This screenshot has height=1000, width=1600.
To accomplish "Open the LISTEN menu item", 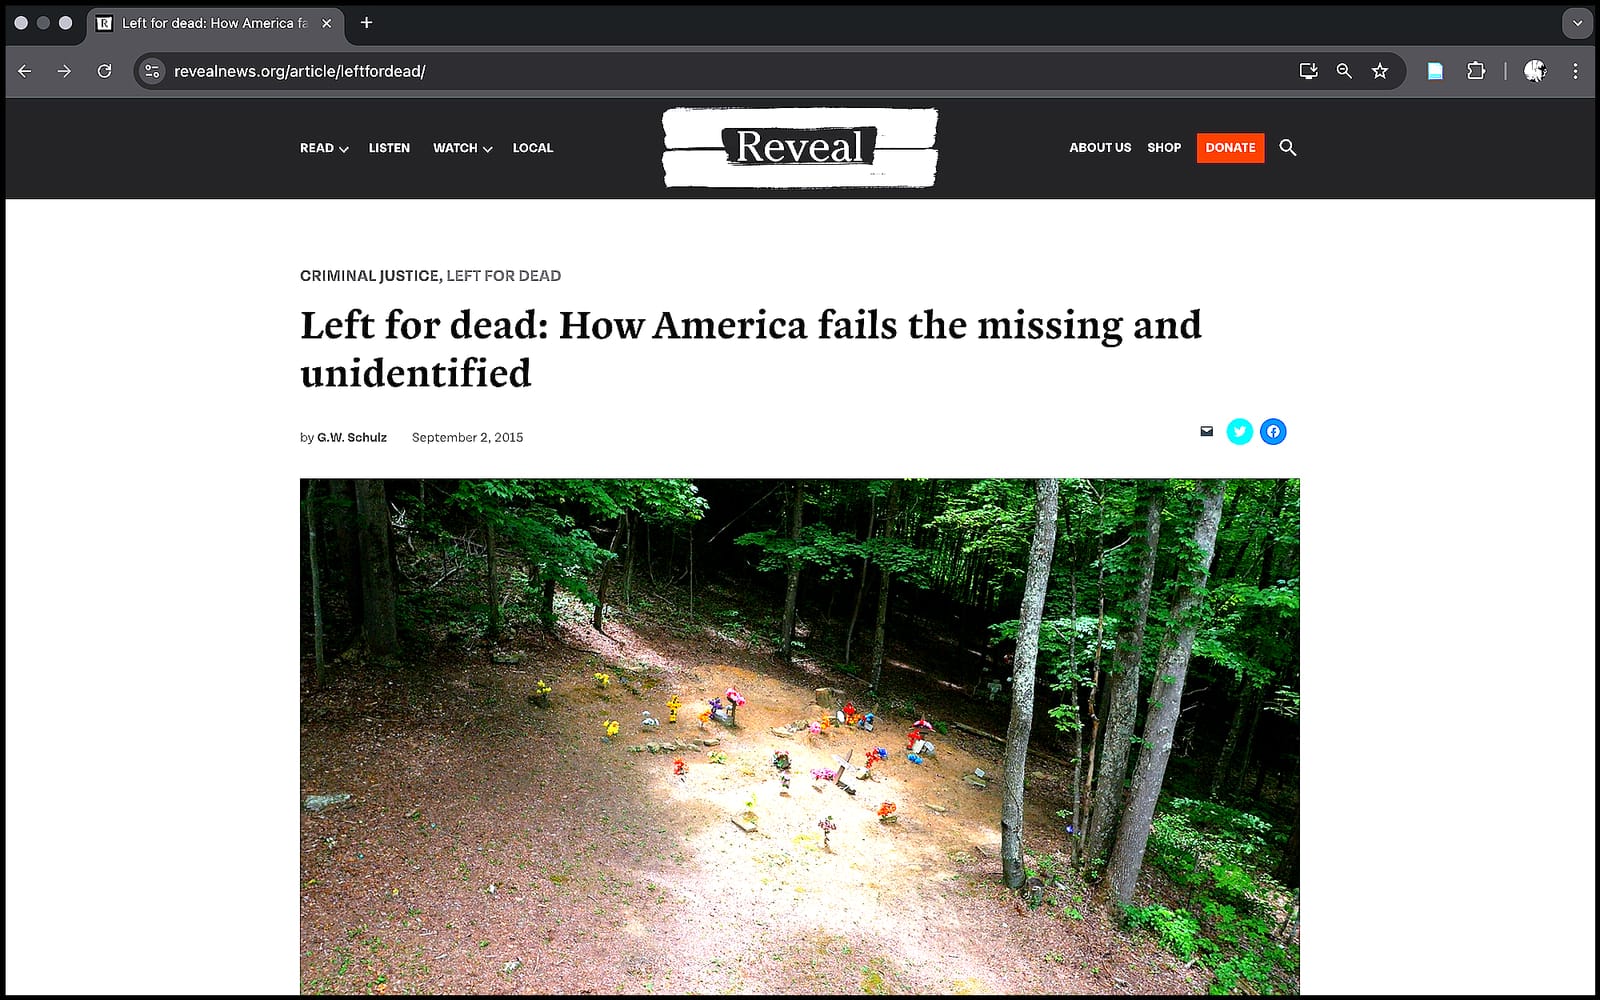I will pos(389,148).
